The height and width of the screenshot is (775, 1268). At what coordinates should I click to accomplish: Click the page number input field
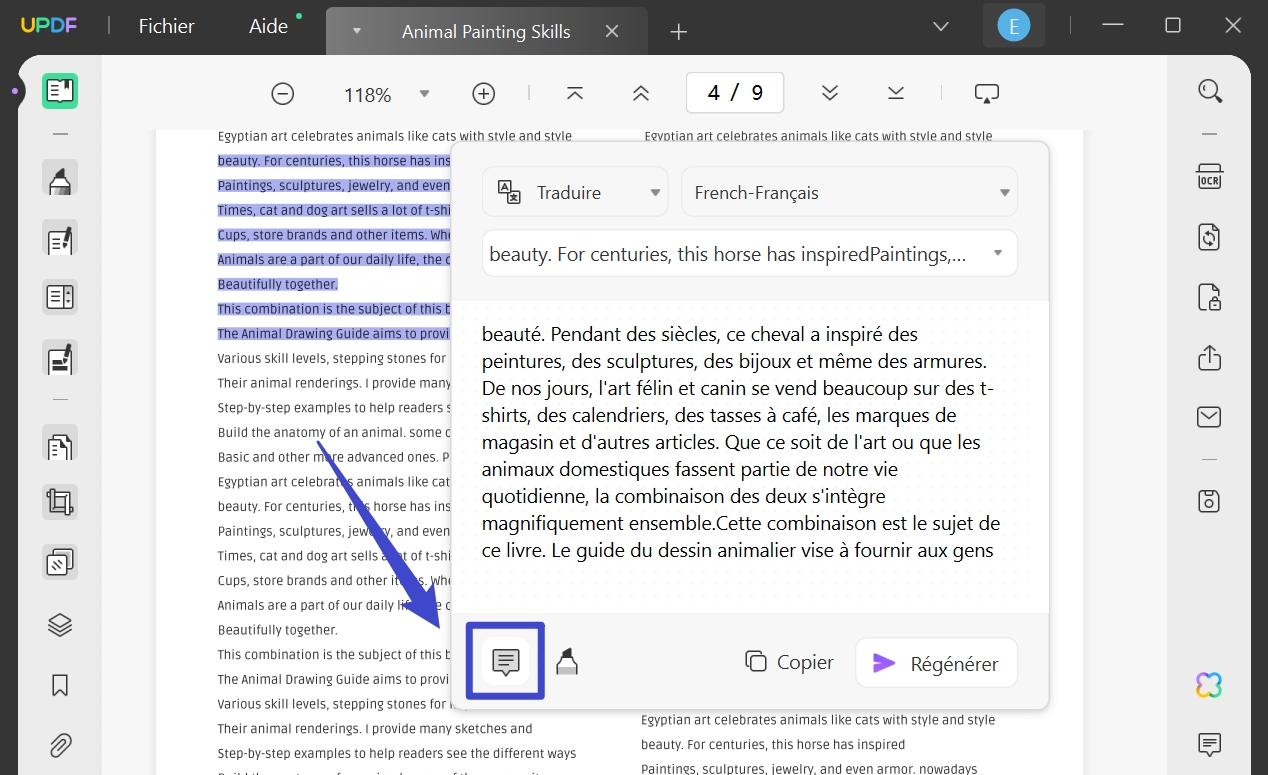(734, 92)
